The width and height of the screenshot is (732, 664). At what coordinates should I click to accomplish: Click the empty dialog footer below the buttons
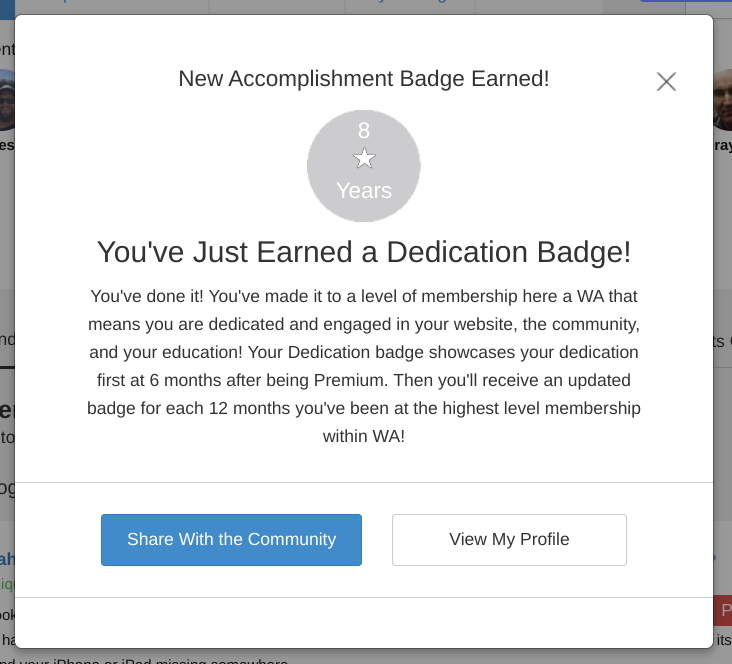pos(364,622)
